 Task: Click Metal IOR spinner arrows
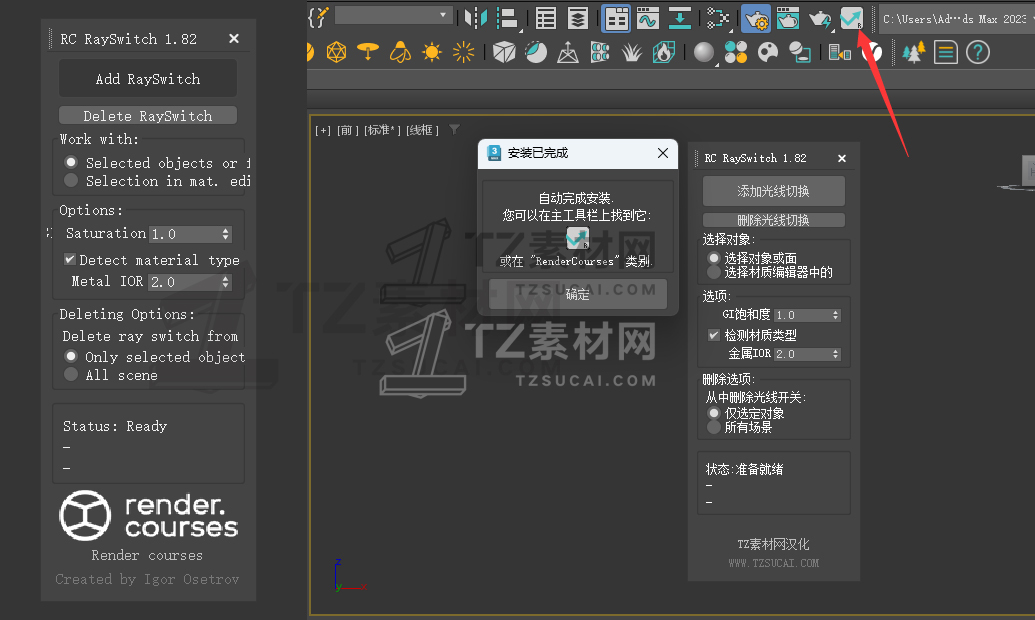coord(226,282)
